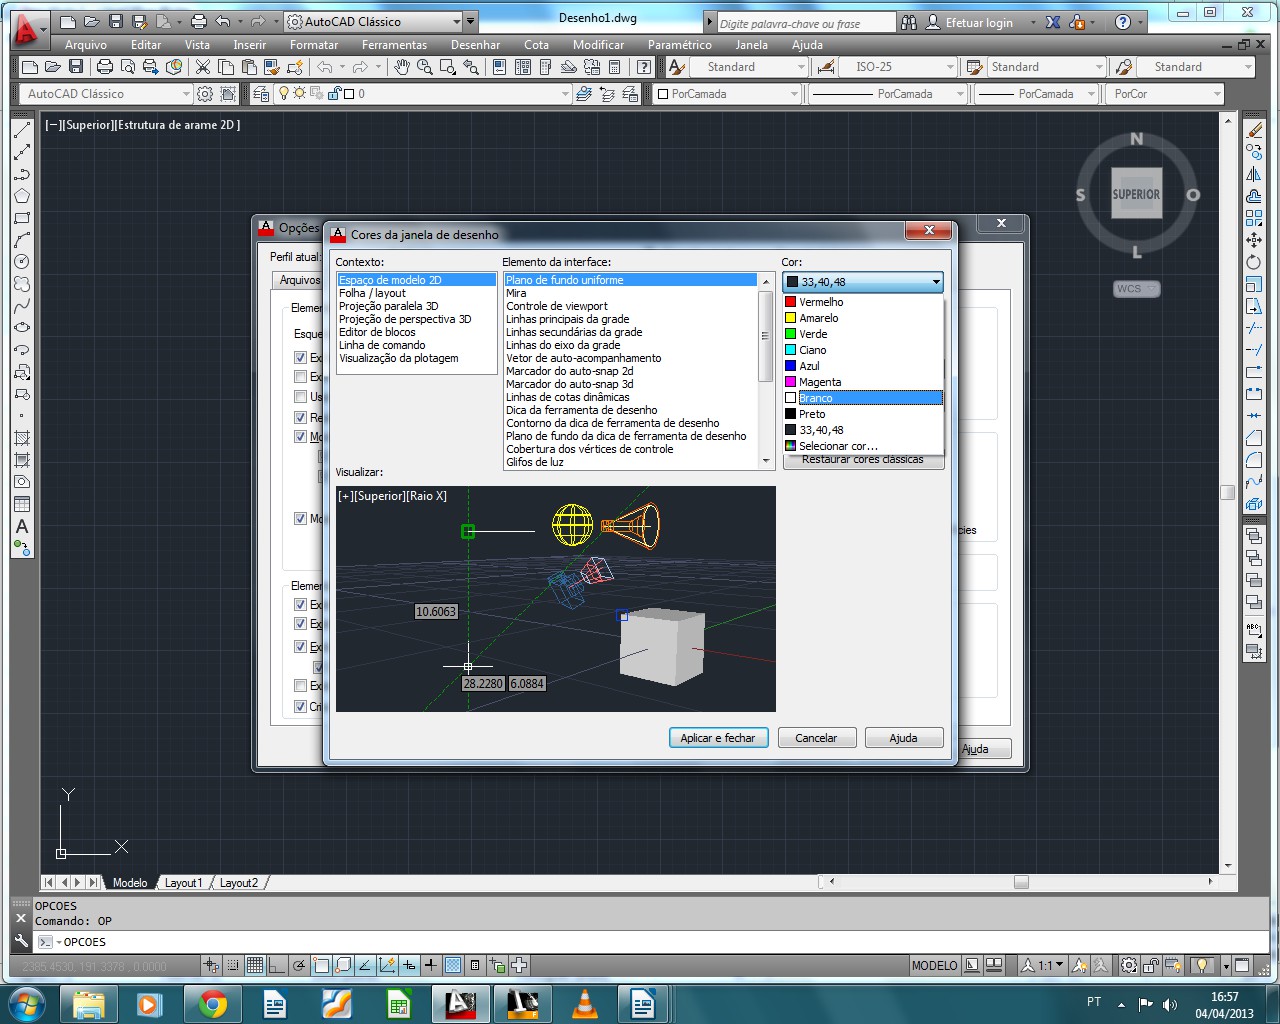
Task: Toggle the 'Re' checkbox in Opções dialog
Action: click(300, 417)
